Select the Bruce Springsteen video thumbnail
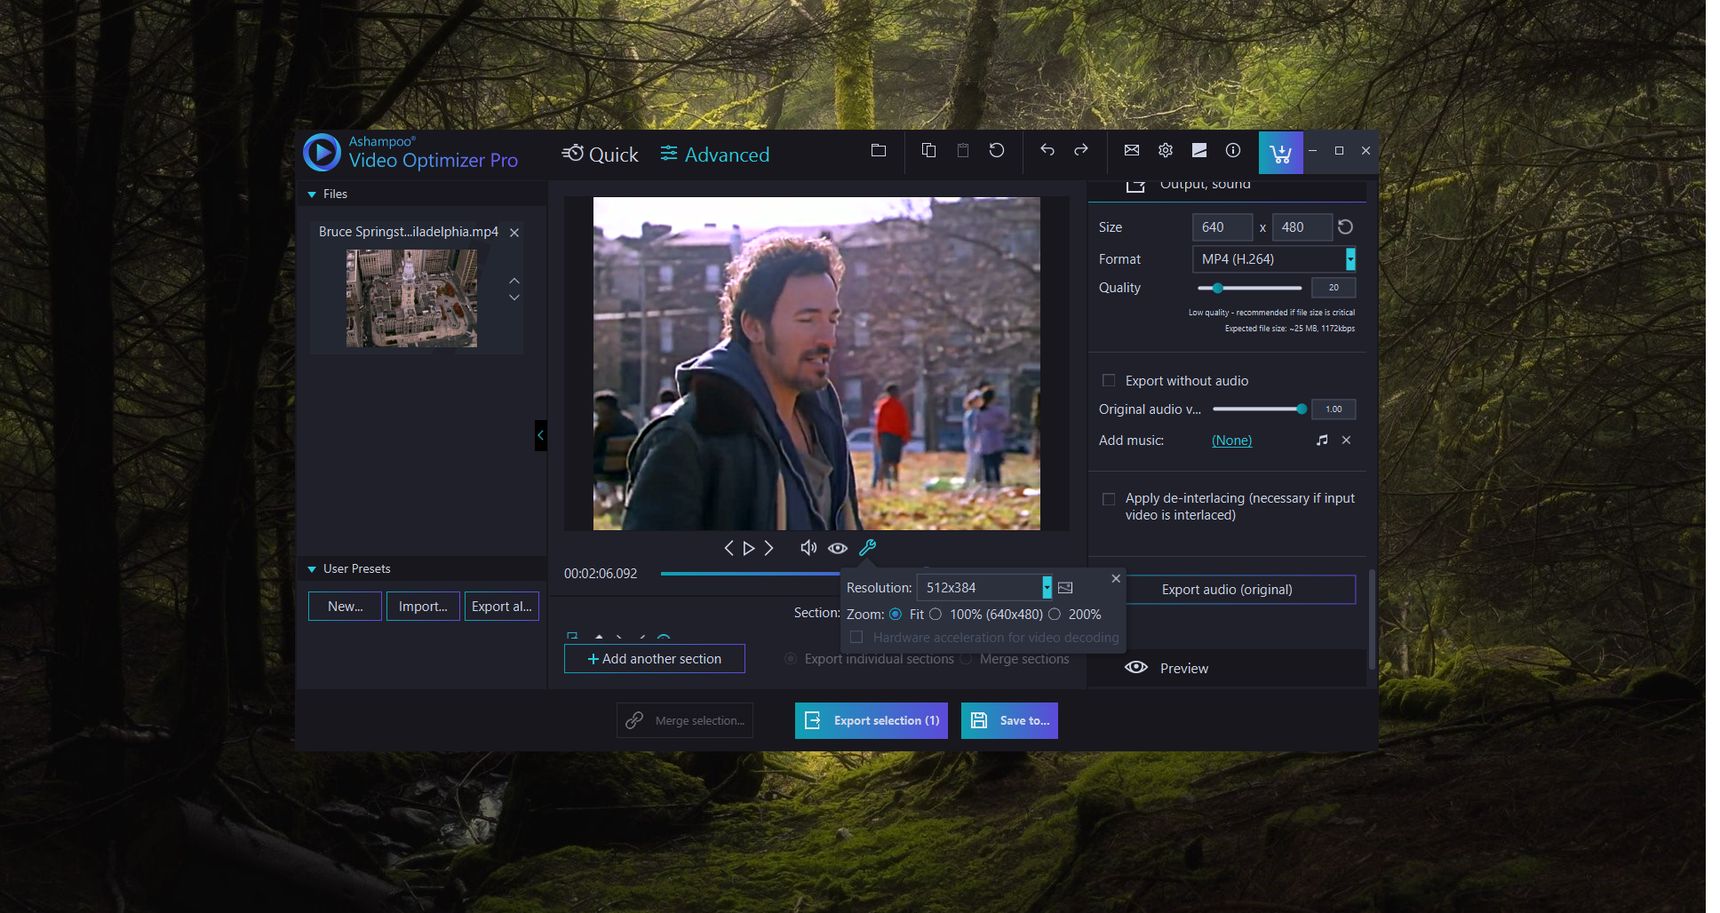The height and width of the screenshot is (913, 1720). click(x=411, y=298)
